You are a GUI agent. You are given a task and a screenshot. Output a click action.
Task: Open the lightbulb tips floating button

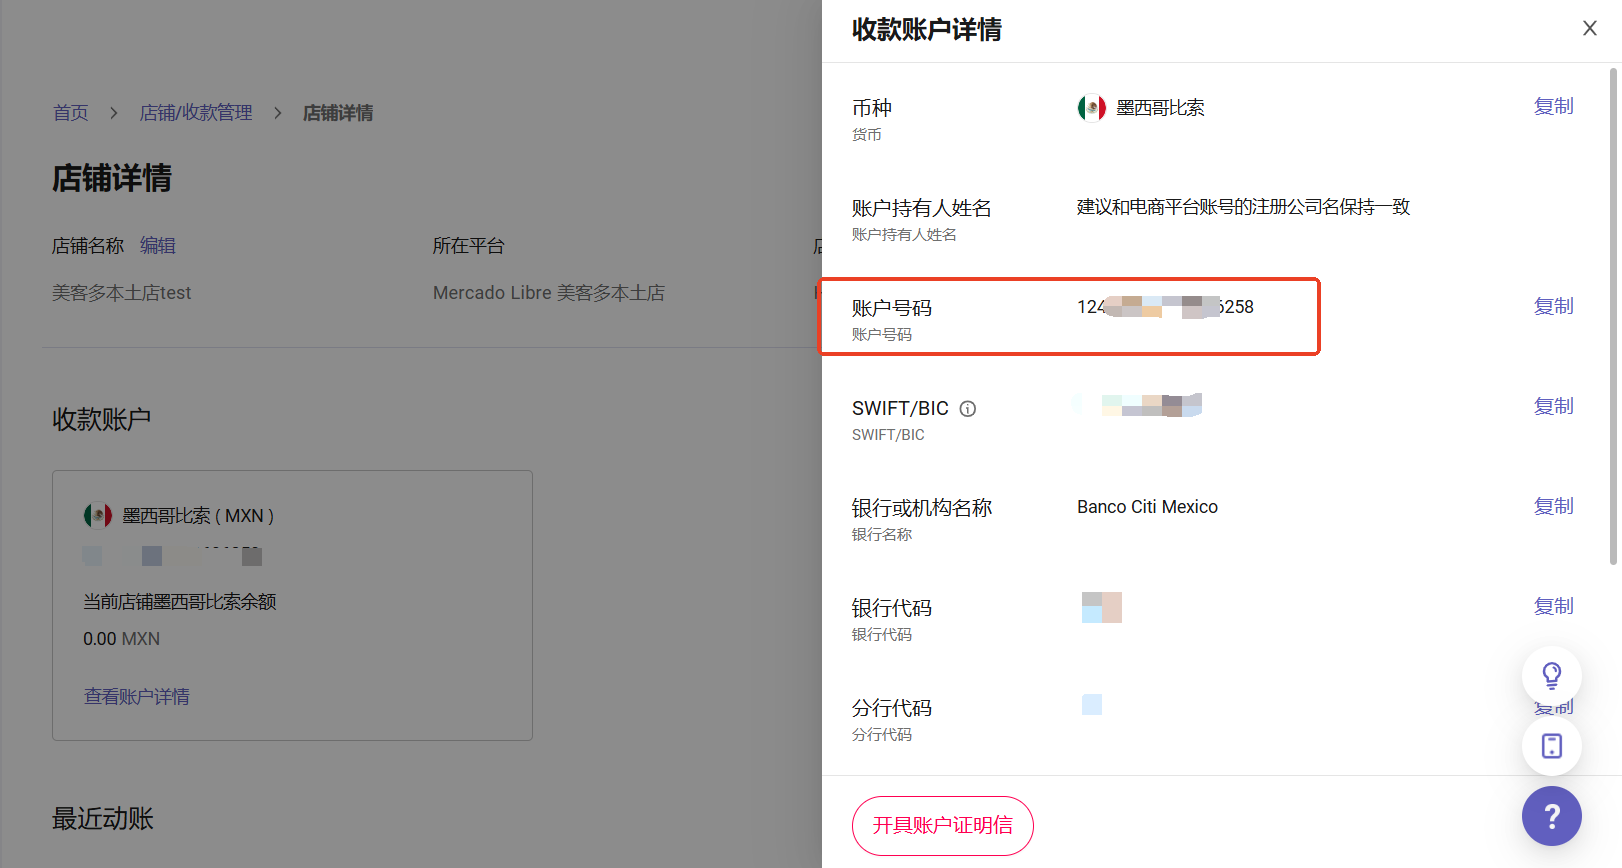point(1551,676)
